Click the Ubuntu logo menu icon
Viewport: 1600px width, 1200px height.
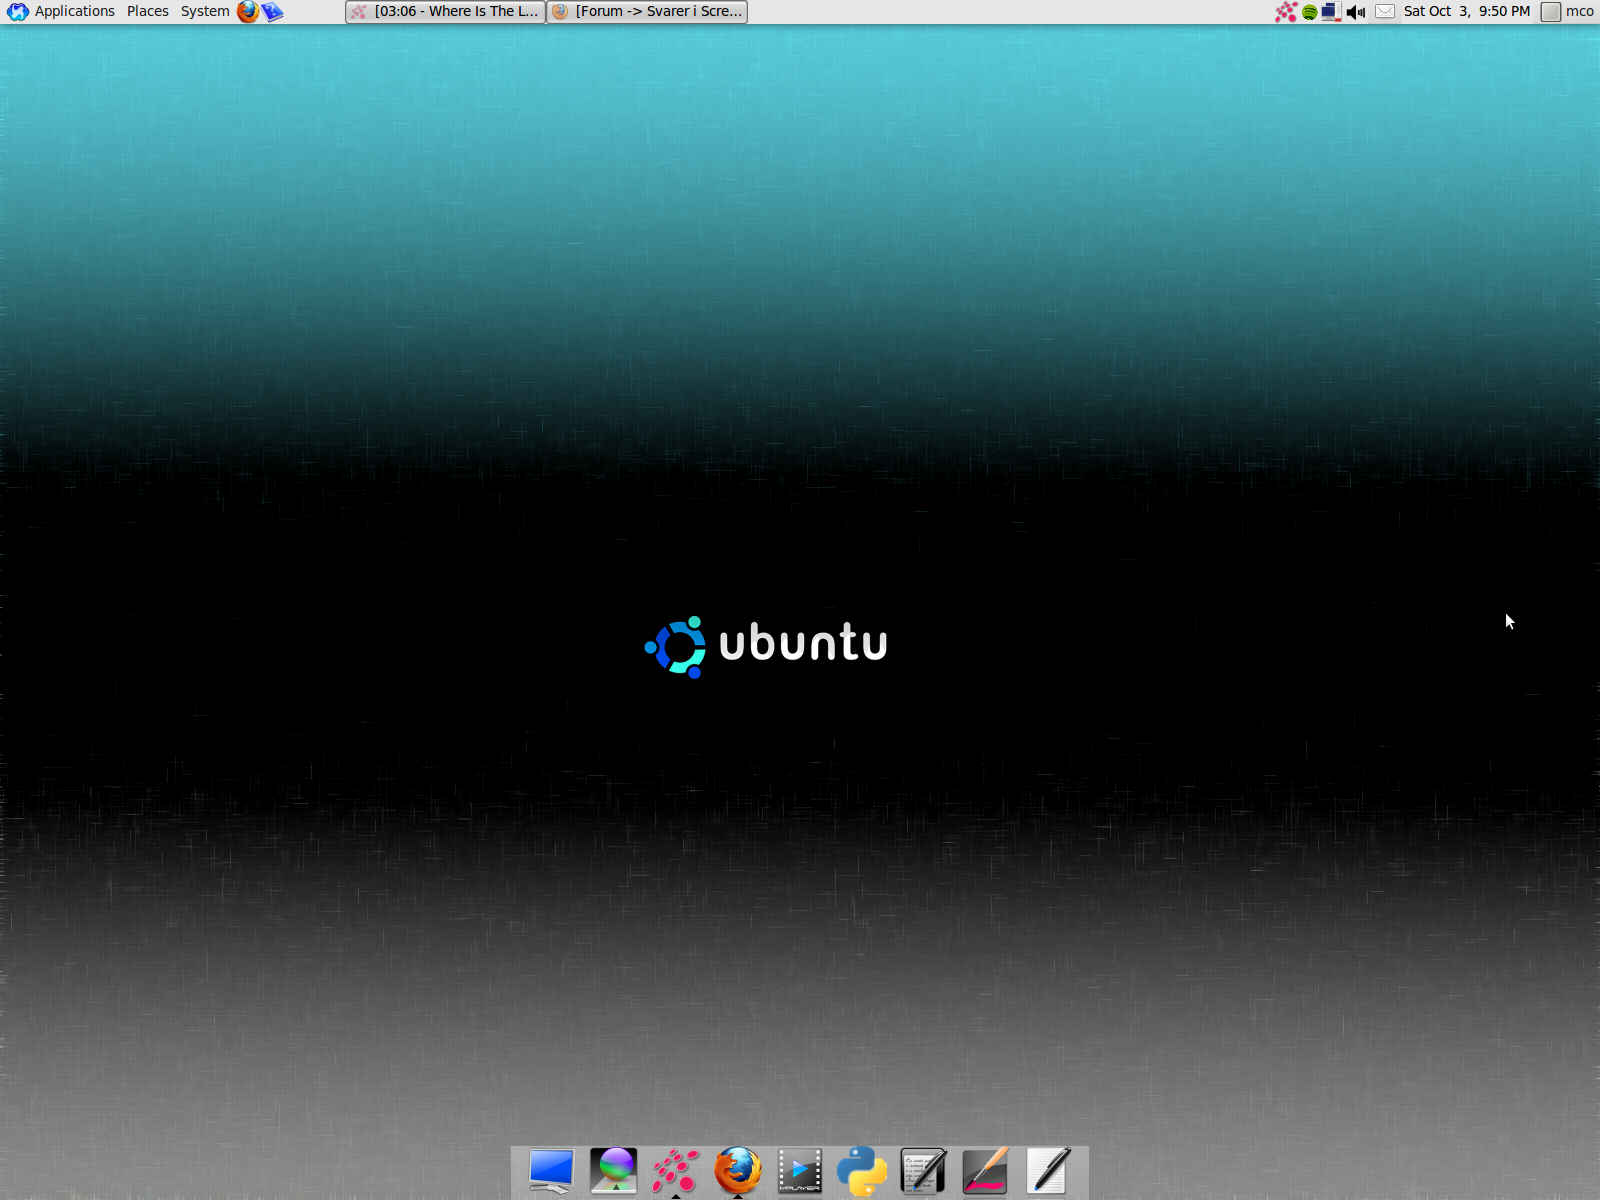(x=18, y=11)
